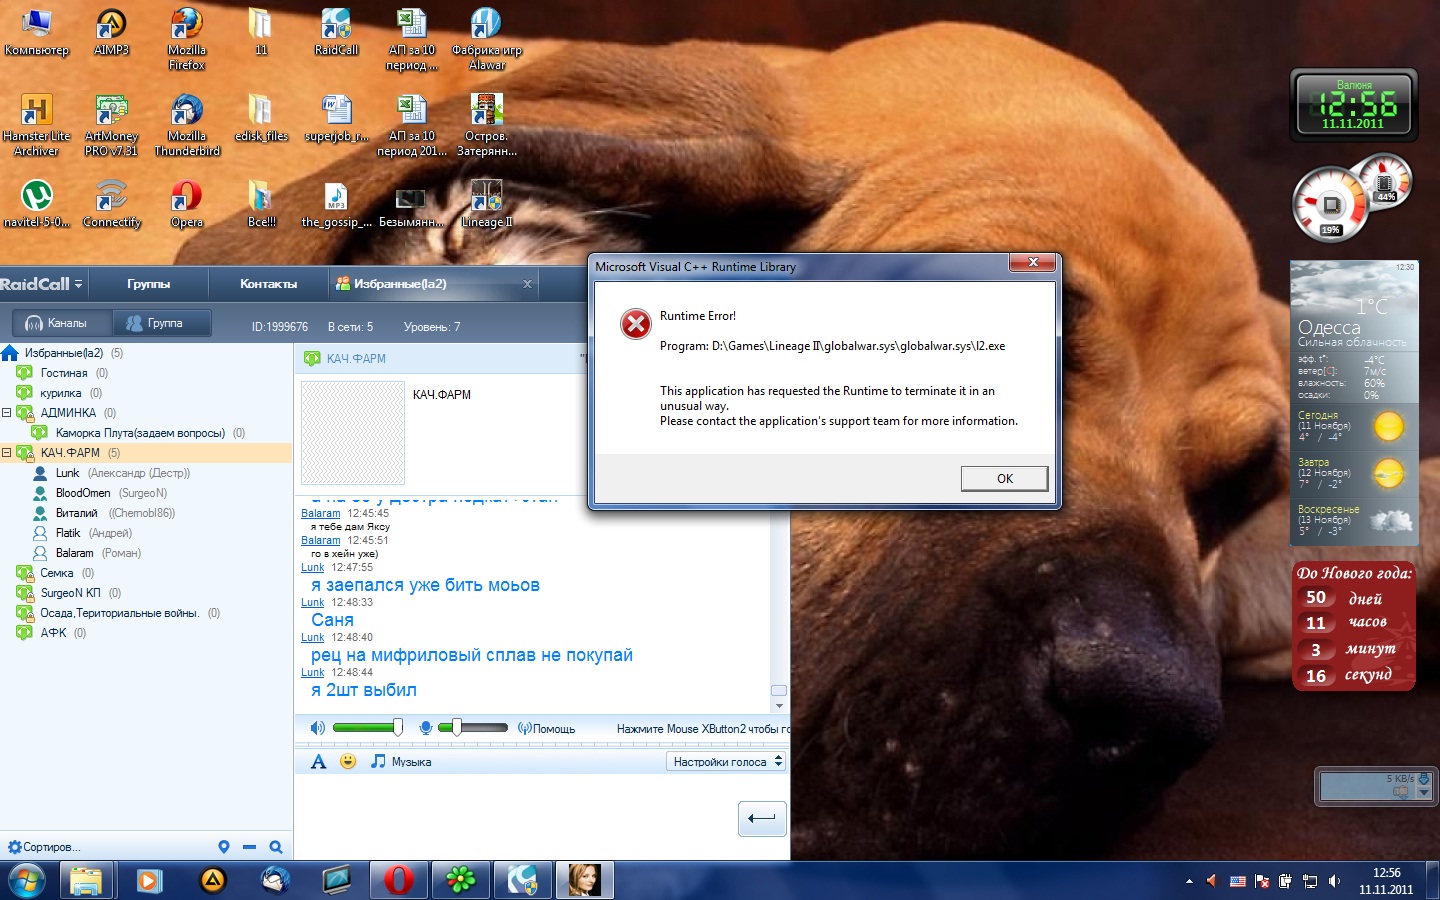Click the send message enter button
The height and width of the screenshot is (900, 1440).
tap(762, 818)
